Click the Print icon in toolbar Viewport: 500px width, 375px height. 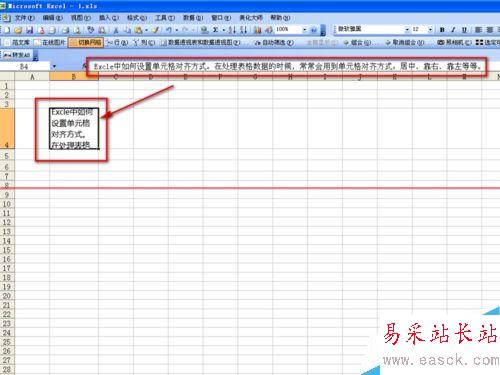tap(65, 30)
